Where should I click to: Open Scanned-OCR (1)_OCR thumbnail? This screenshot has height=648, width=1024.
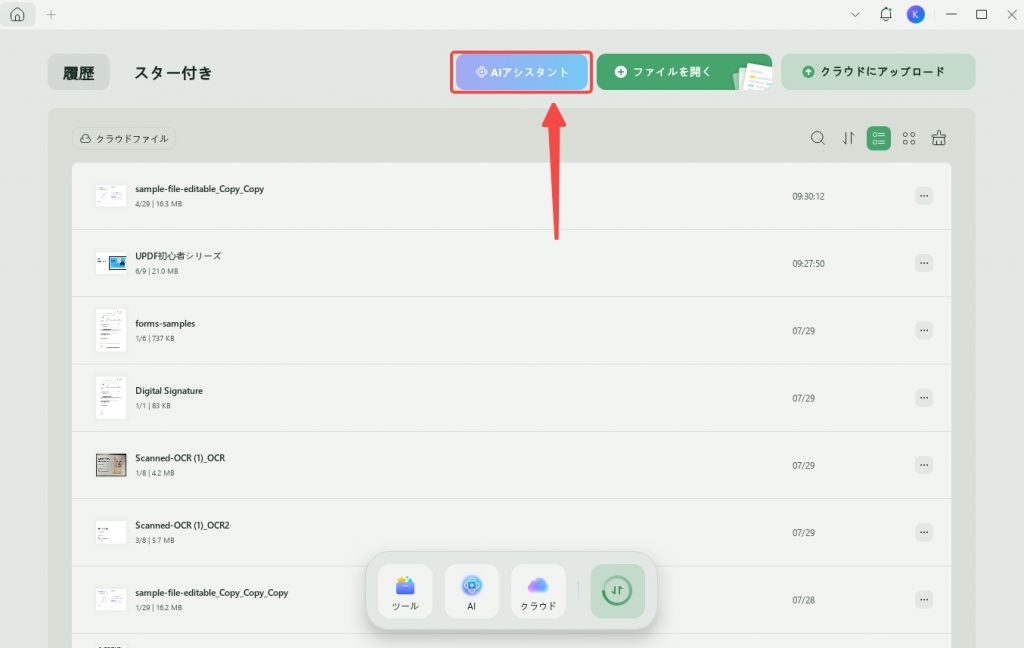(x=111, y=465)
